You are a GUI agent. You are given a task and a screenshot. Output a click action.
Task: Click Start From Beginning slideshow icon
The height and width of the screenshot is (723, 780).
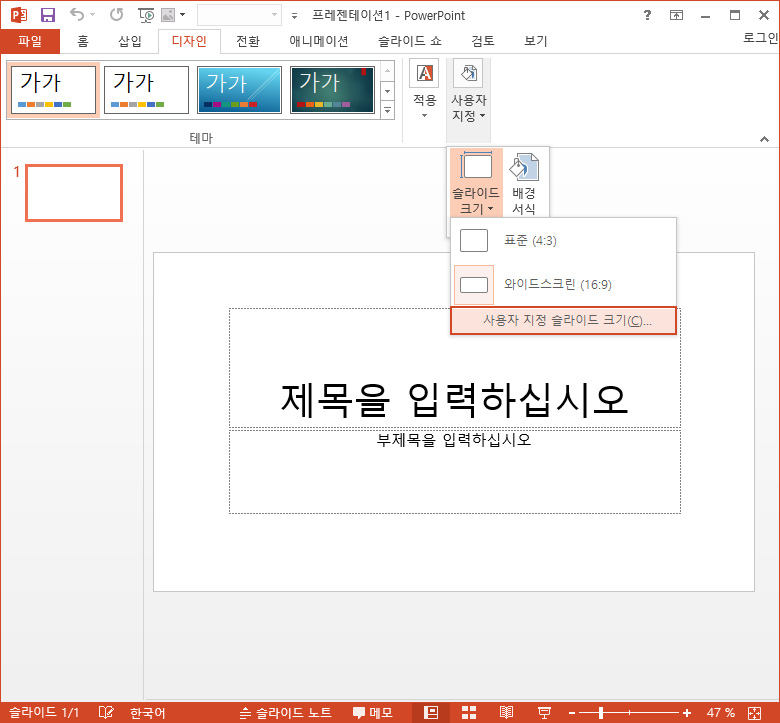(x=146, y=15)
